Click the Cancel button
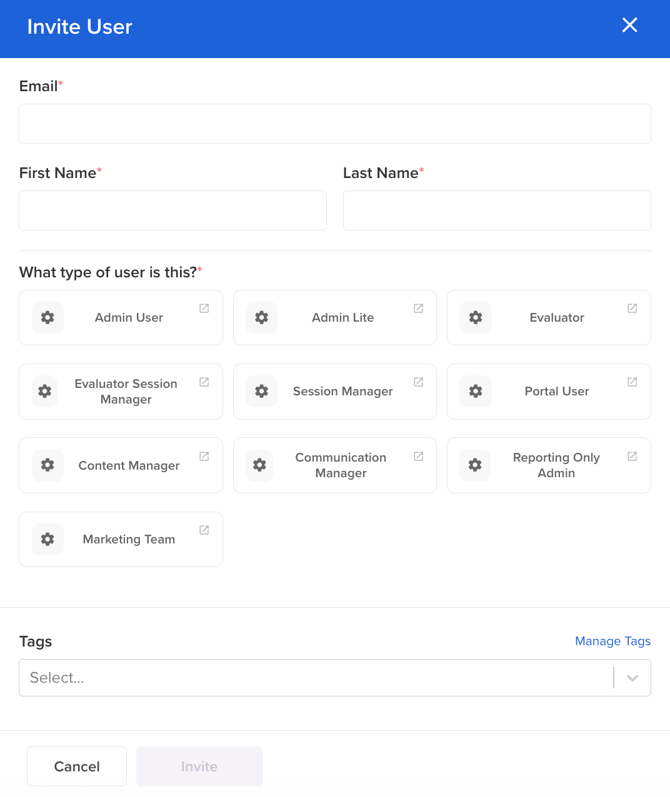The image size is (670, 797). coord(77,766)
